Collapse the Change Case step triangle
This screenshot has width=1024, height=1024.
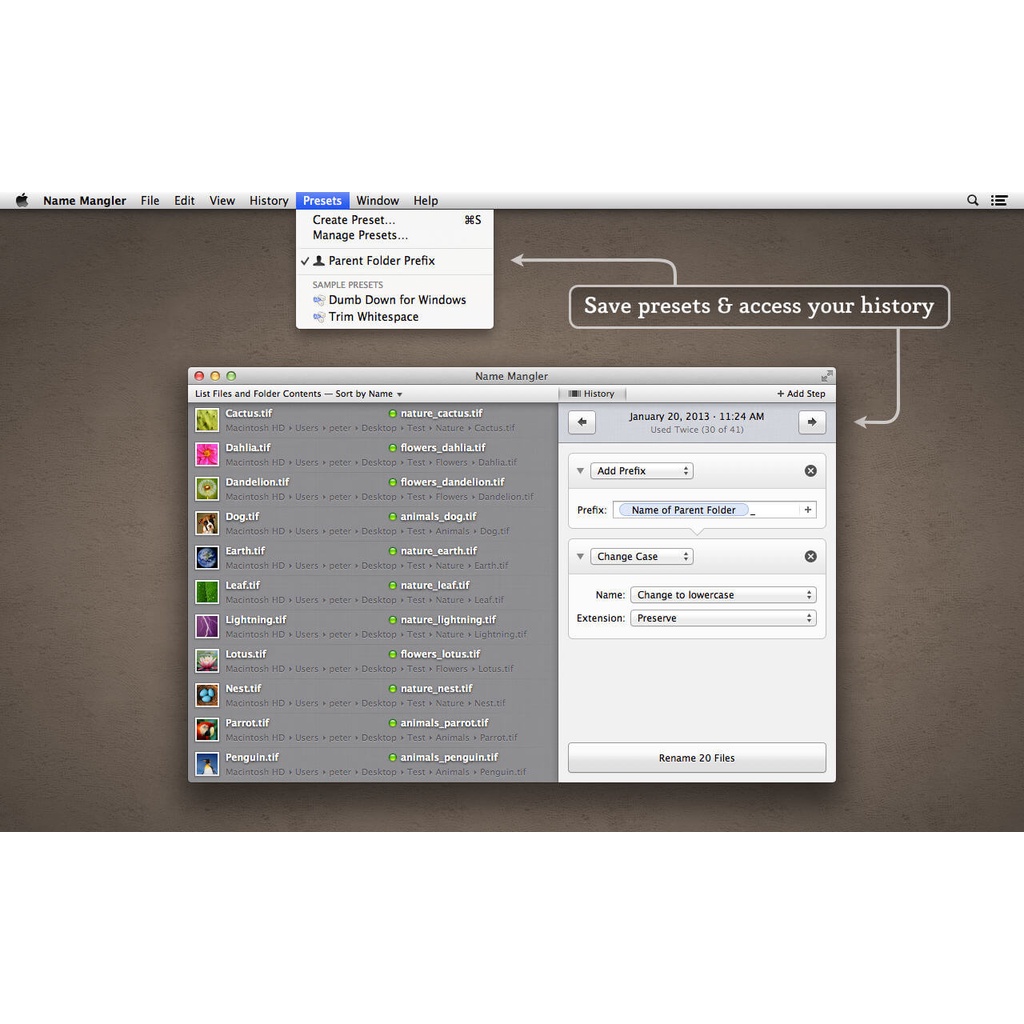(580, 557)
